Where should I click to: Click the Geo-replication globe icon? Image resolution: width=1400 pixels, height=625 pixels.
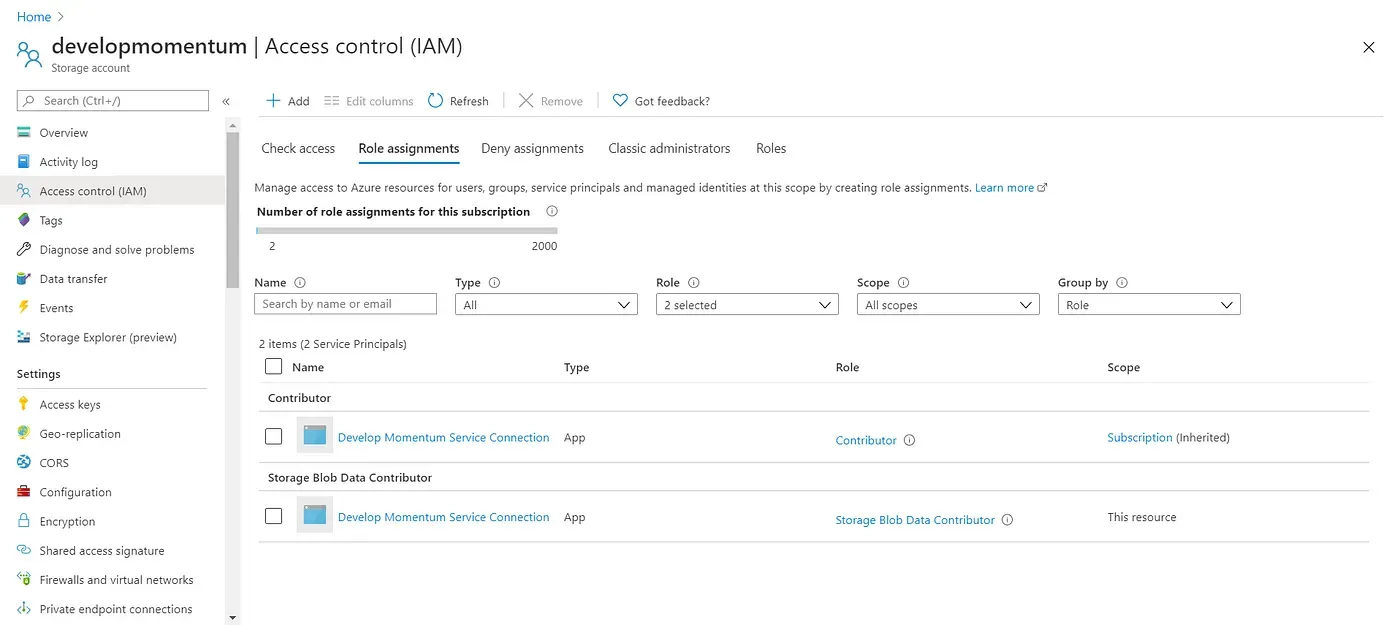point(24,433)
